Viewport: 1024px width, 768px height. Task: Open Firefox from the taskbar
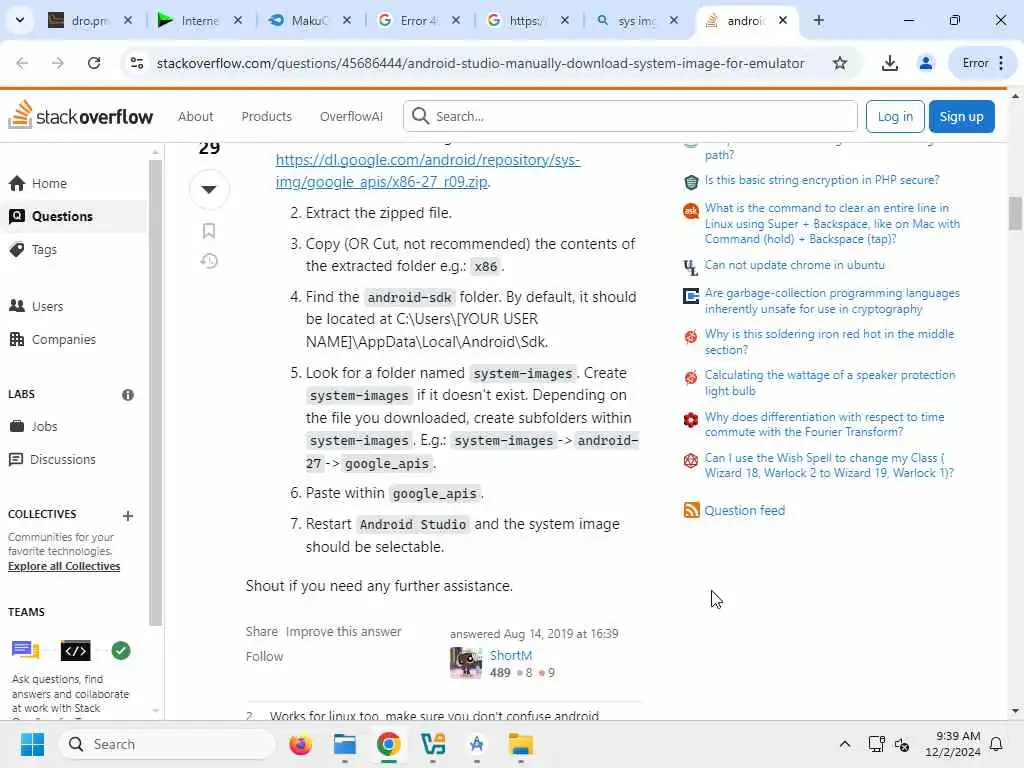[300, 744]
